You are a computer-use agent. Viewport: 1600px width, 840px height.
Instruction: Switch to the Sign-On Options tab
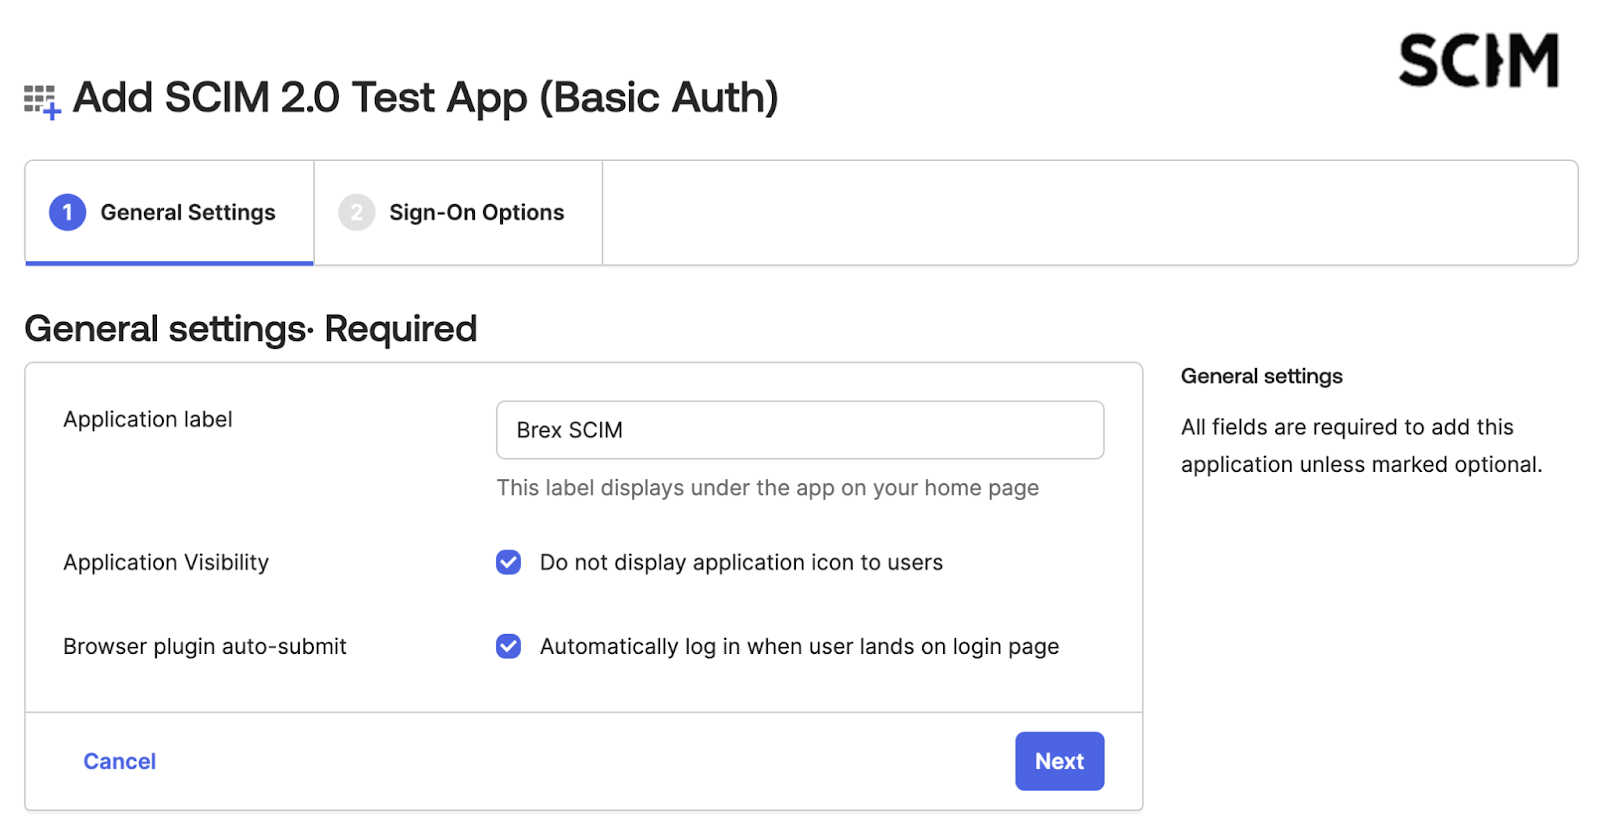476,212
